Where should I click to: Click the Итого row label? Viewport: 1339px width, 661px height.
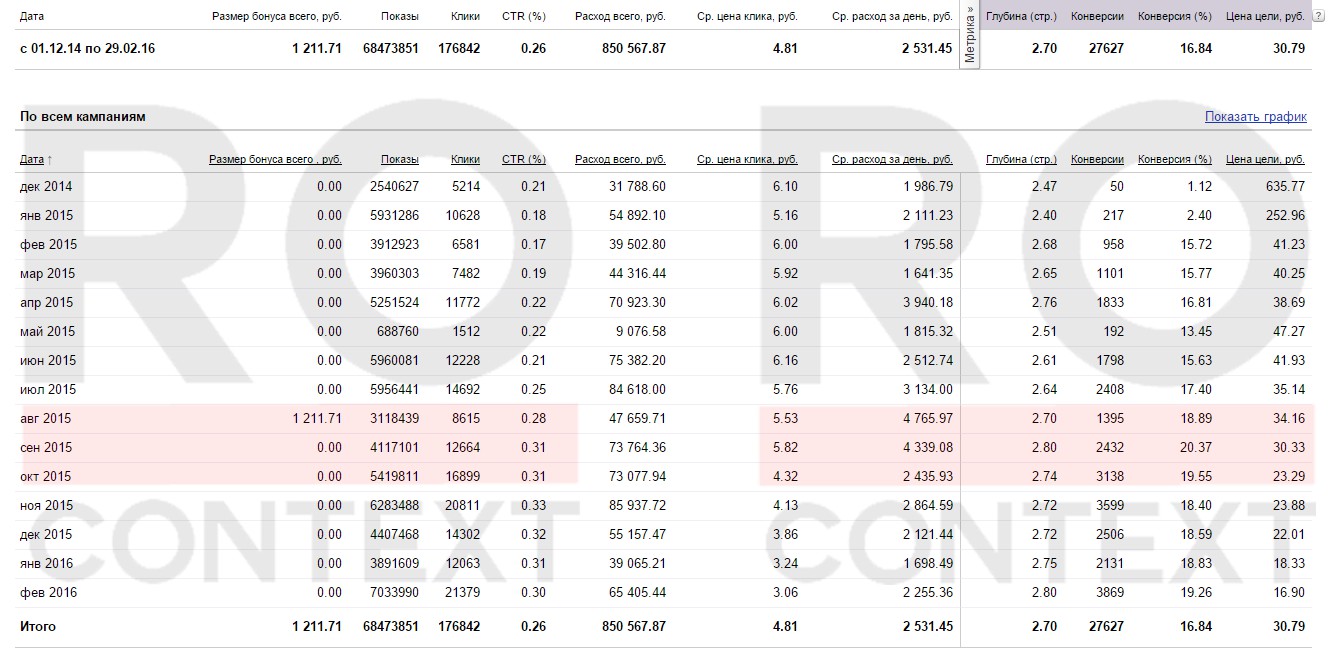pos(38,626)
